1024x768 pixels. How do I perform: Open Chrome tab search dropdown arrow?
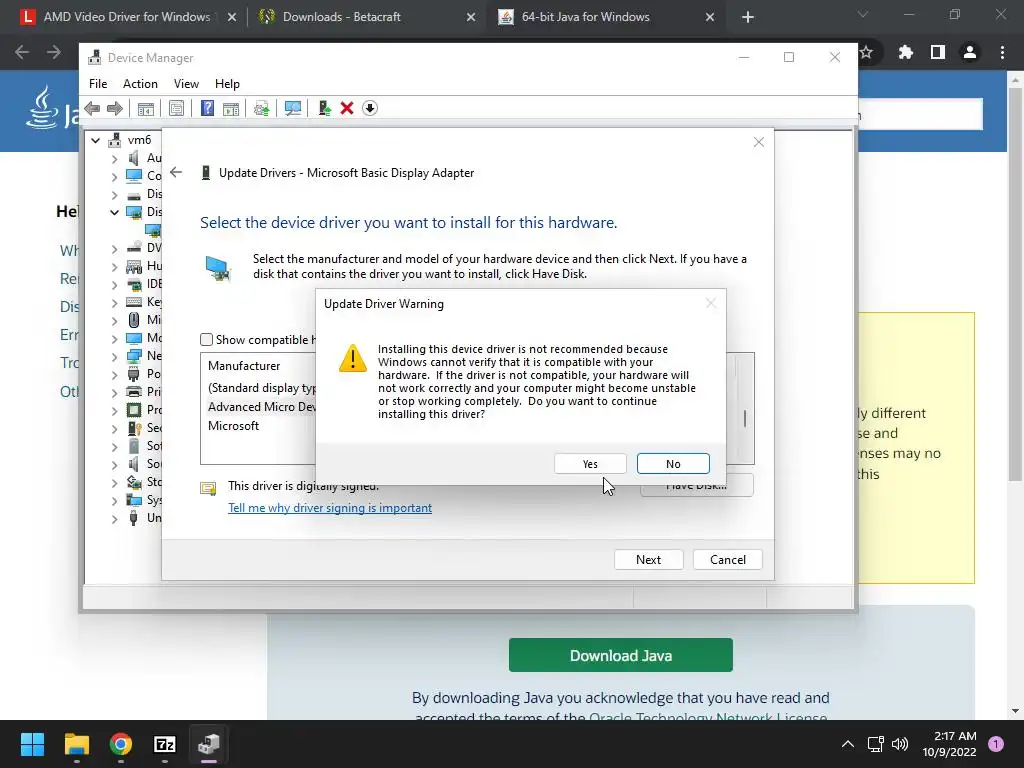pyautogui.click(x=863, y=14)
